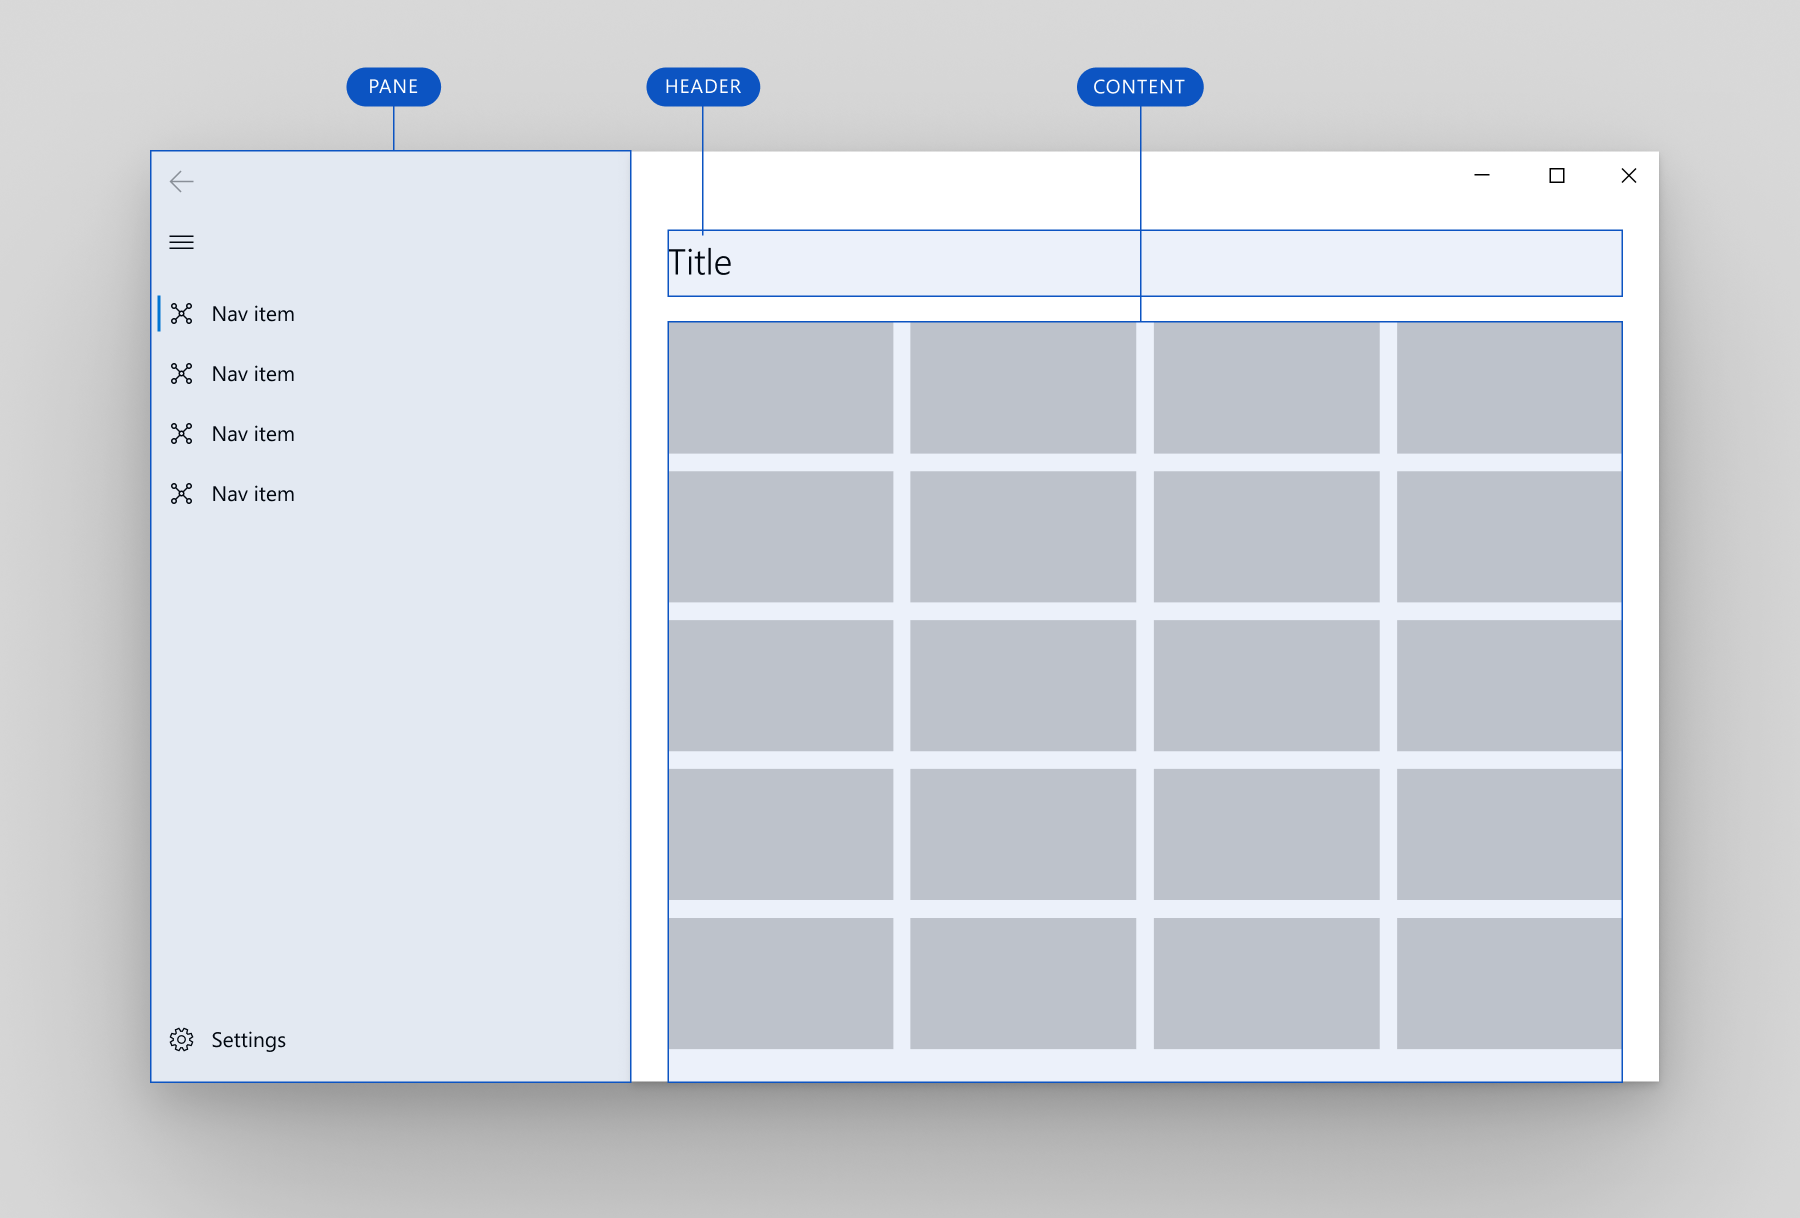Open Settings via the gear icon
The width and height of the screenshot is (1800, 1218).
[182, 1039]
